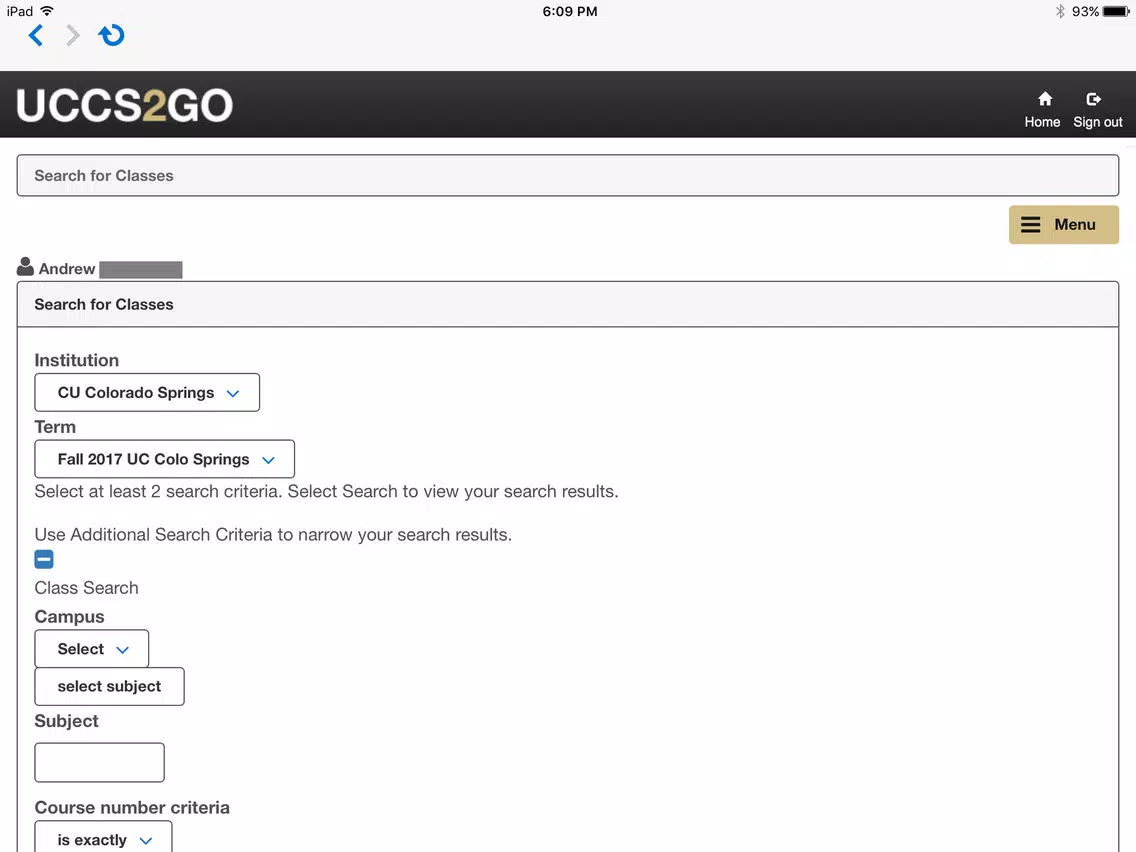Reload the page with the refresh icon

pyautogui.click(x=112, y=35)
